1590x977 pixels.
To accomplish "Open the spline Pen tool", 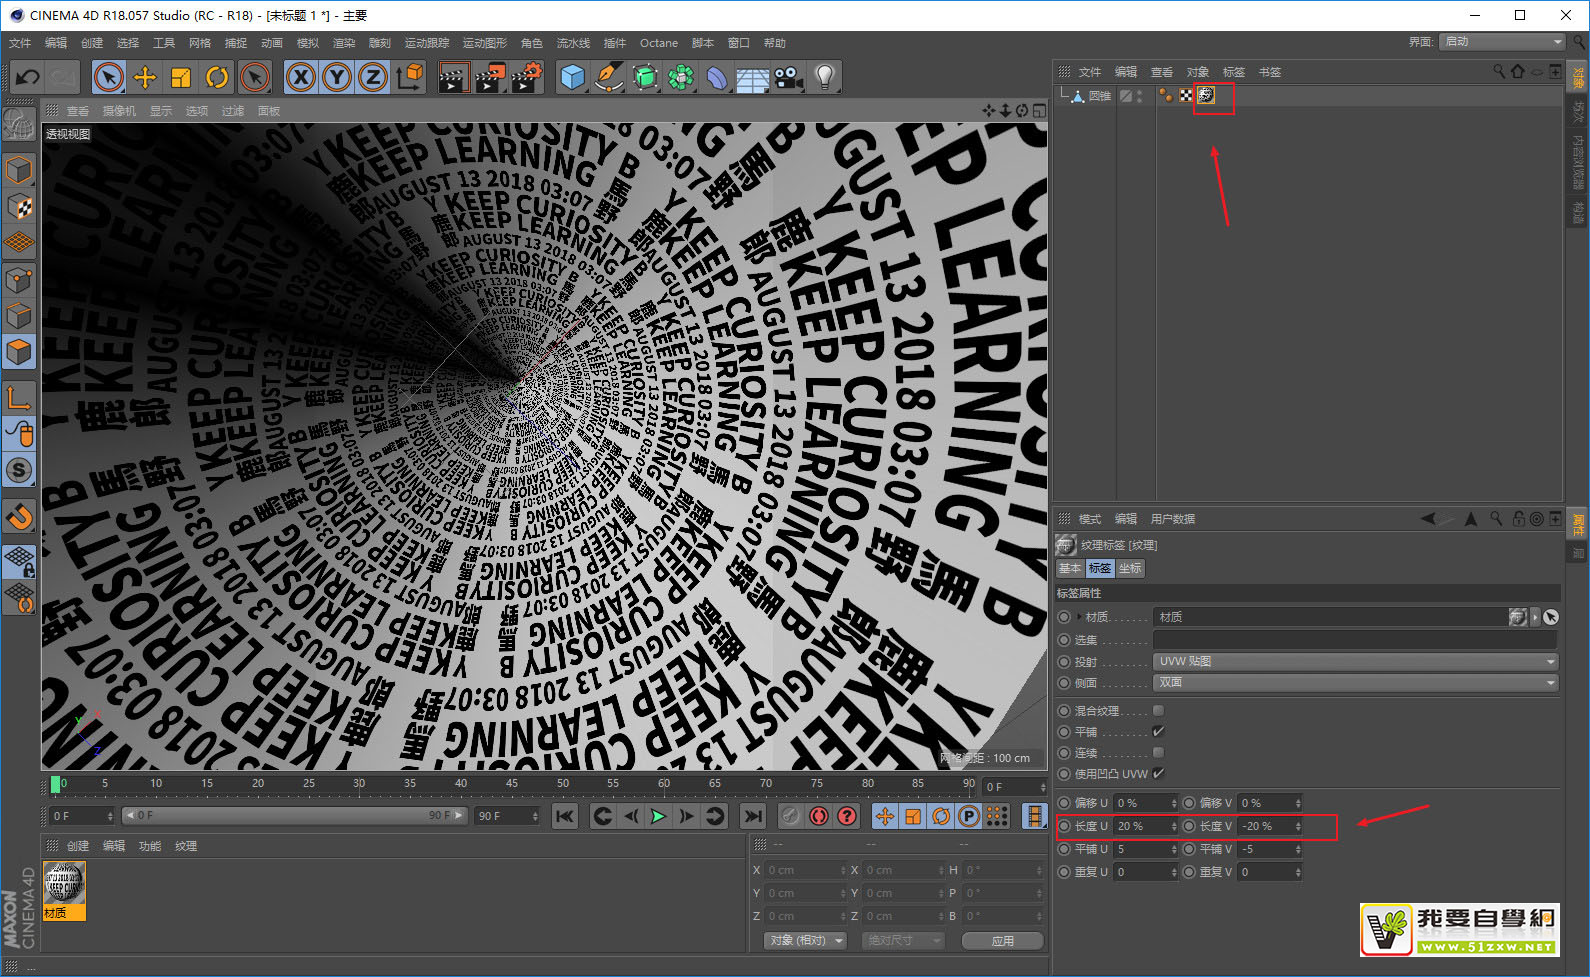I will point(609,77).
